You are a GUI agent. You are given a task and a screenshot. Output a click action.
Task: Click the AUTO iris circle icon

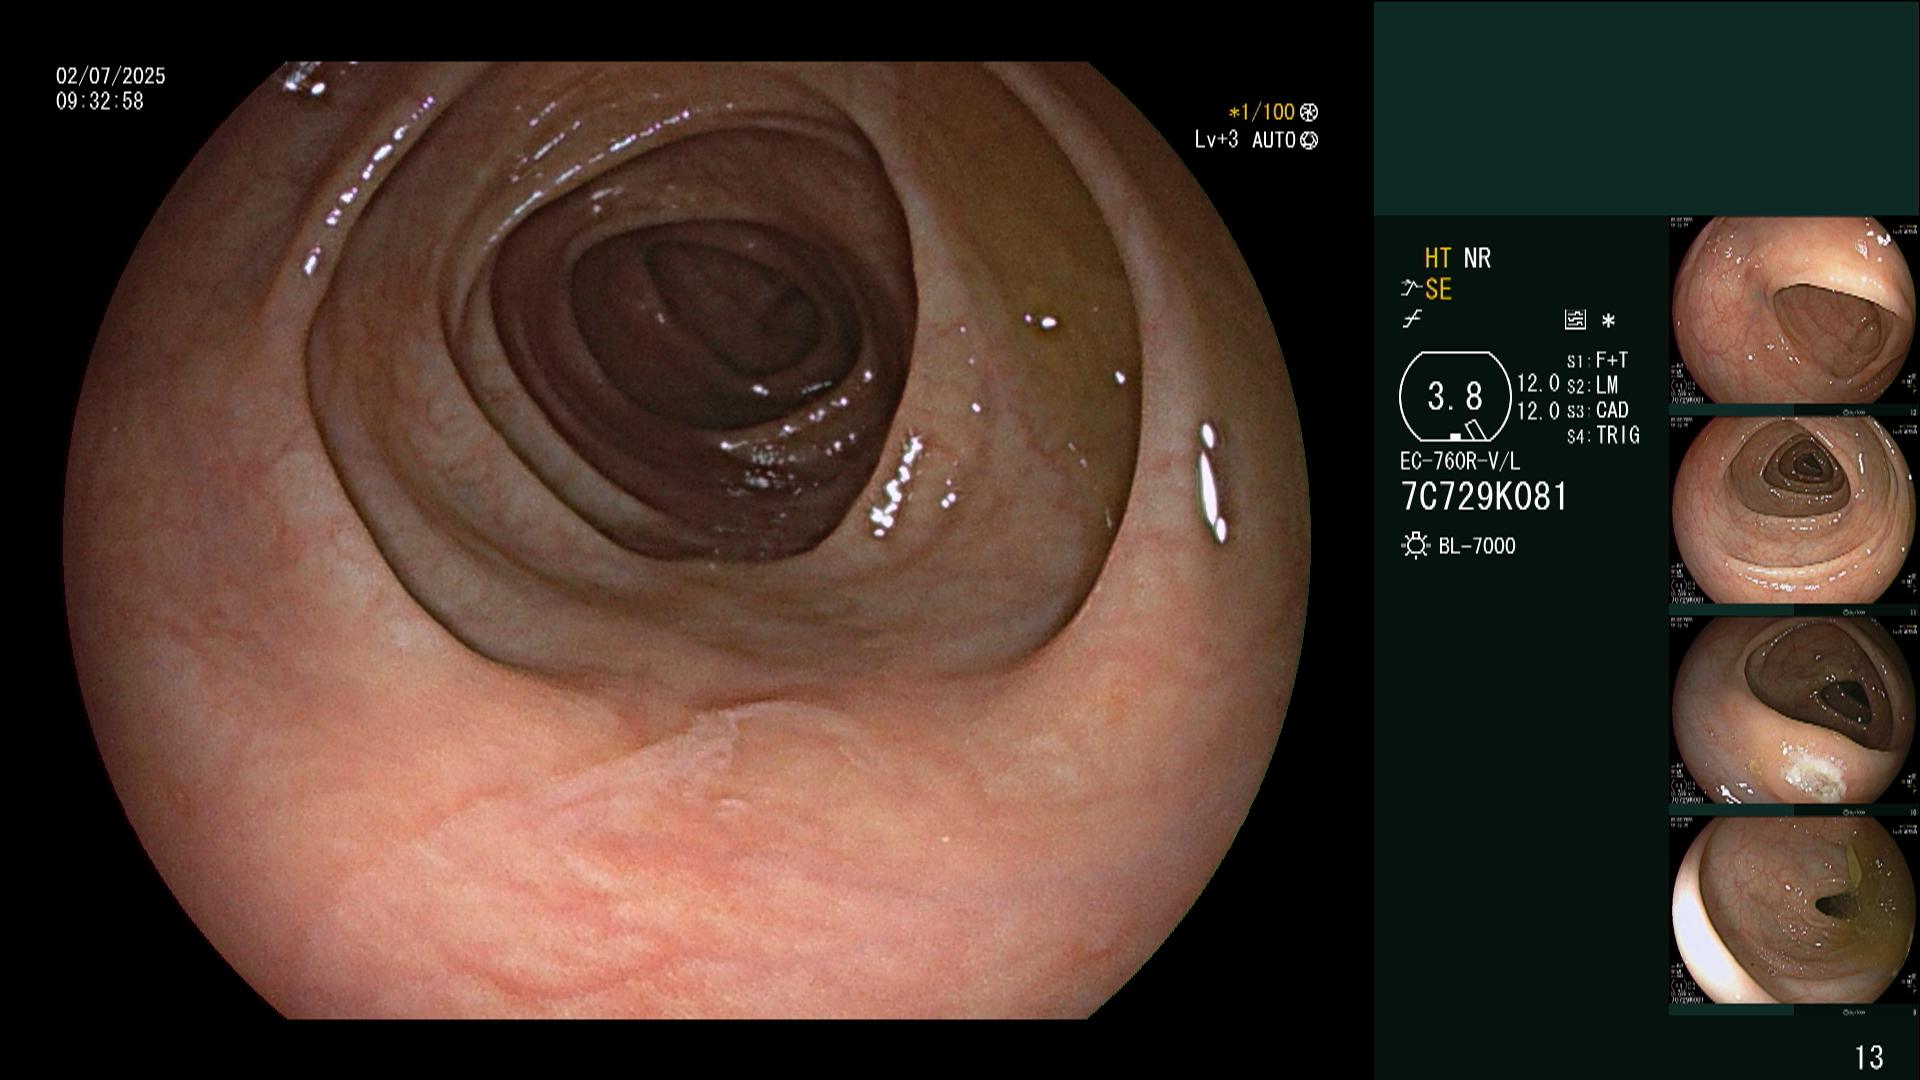[x=1309, y=140]
